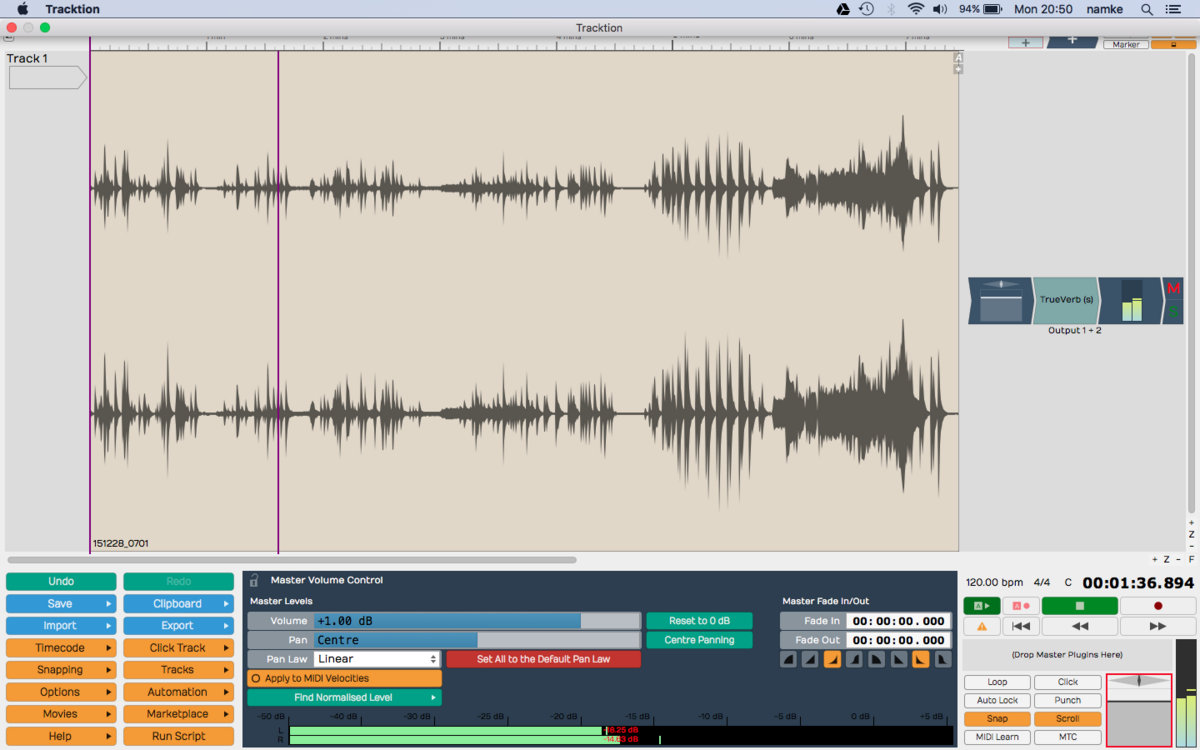The width and height of the screenshot is (1200, 750).
Task: Mute Track 1 with the red M
Action: 1174,289
